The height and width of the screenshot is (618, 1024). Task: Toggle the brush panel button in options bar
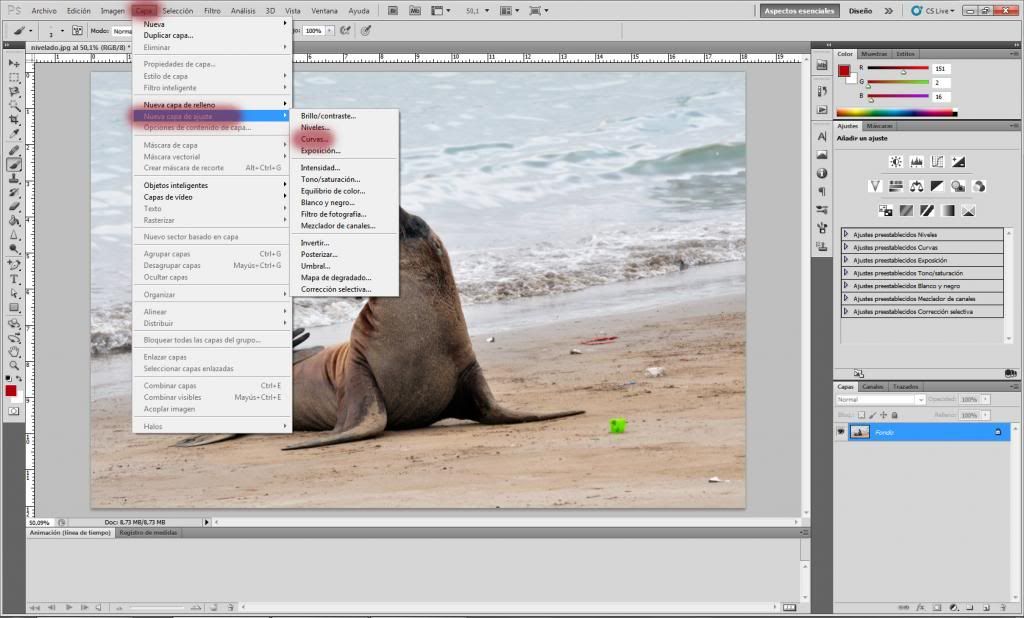77,31
